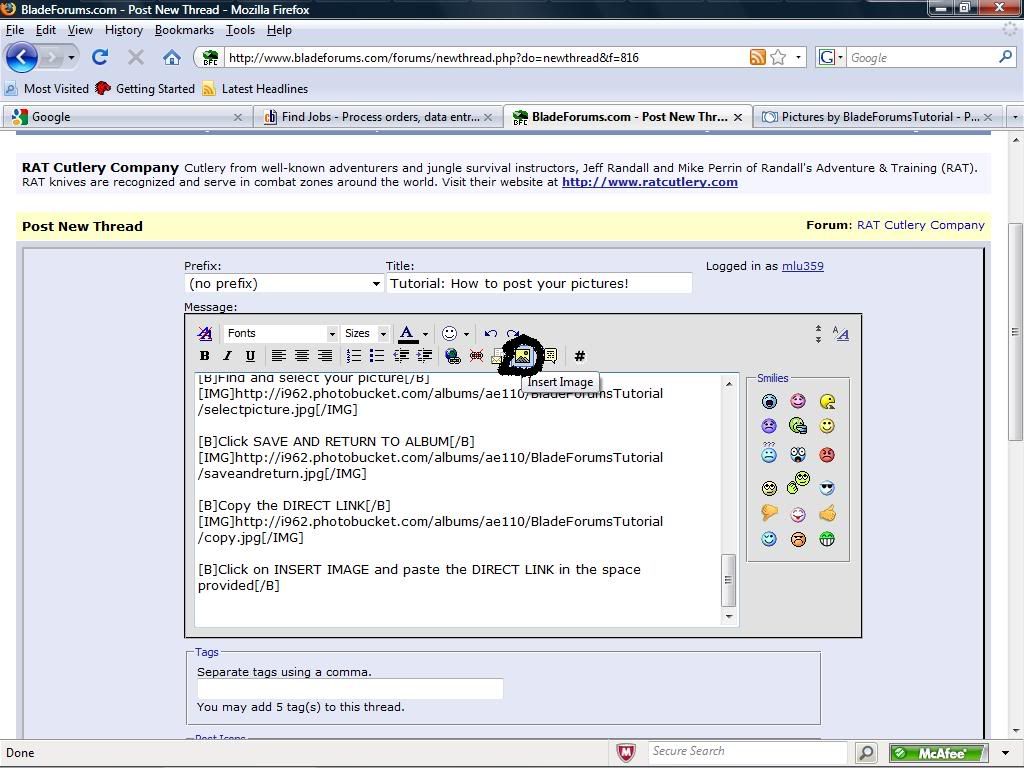The image size is (1024, 768).
Task: Open the mlu359 user profile link
Action: pos(803,266)
